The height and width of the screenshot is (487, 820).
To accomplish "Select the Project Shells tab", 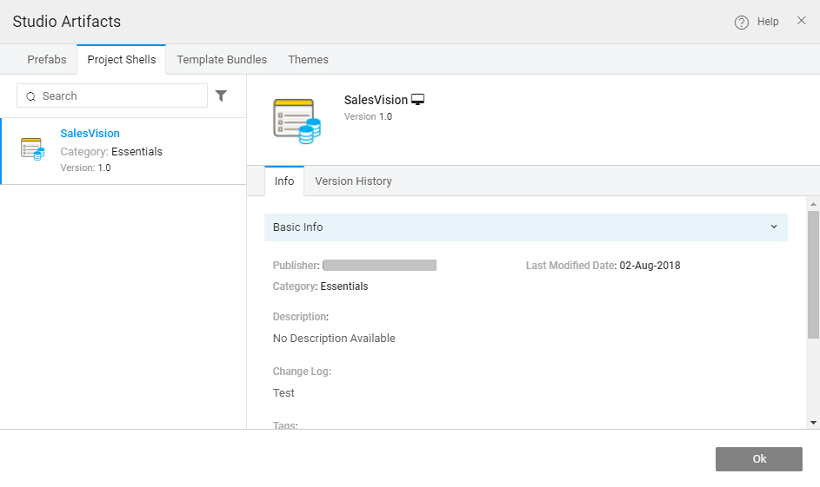I will (121, 60).
